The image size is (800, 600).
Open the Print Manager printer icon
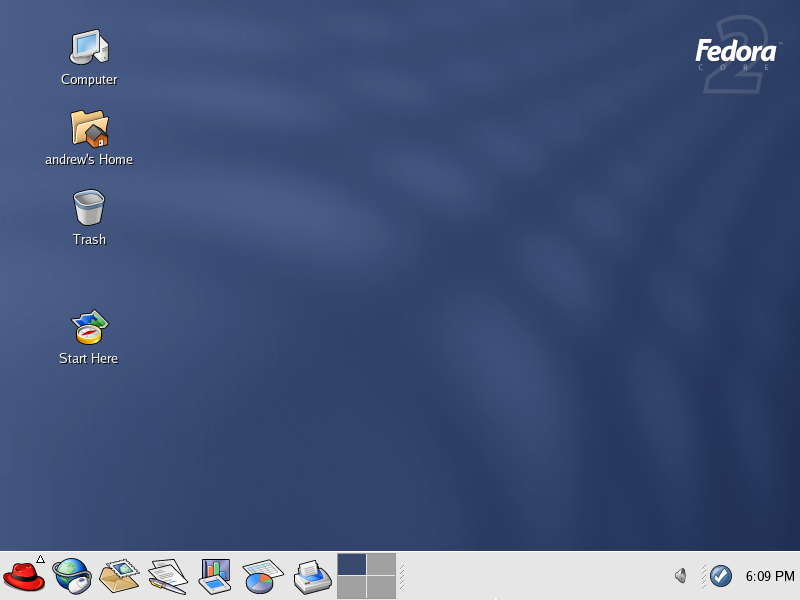pyautogui.click(x=312, y=576)
